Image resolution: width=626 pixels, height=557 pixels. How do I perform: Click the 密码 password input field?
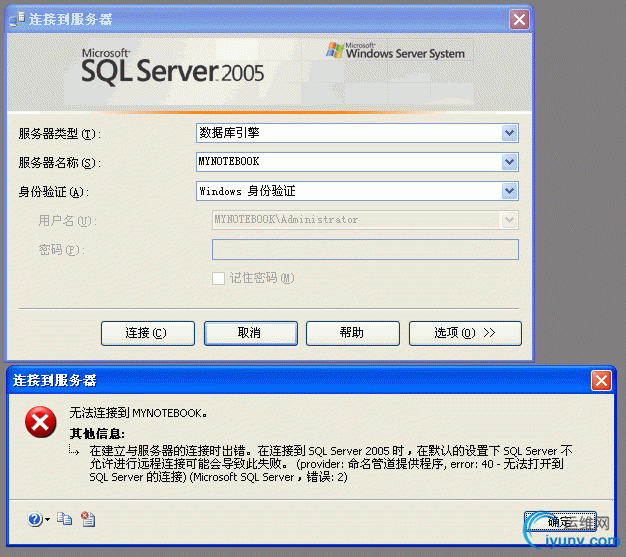[365, 250]
